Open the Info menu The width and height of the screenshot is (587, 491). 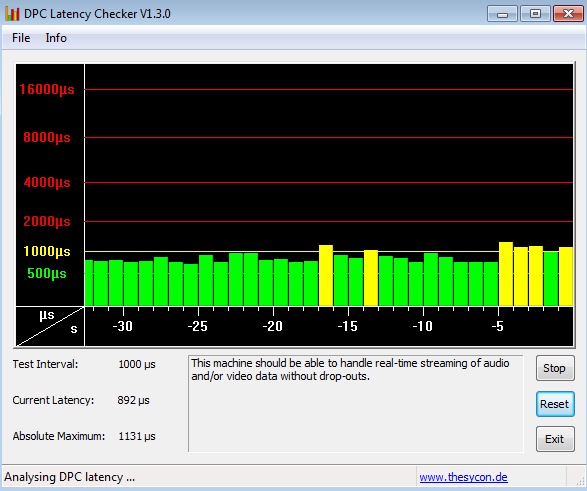(x=56, y=38)
